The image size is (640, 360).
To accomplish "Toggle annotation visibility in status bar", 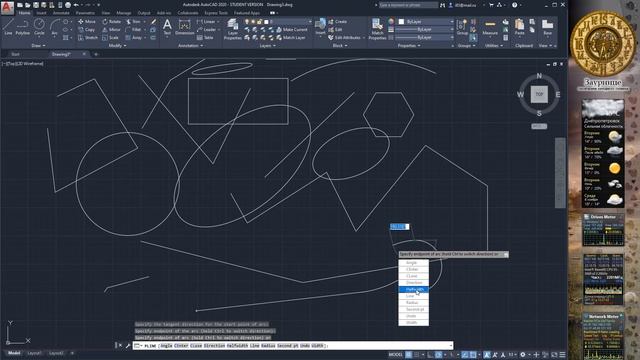I will pyautogui.click(x=487, y=355).
